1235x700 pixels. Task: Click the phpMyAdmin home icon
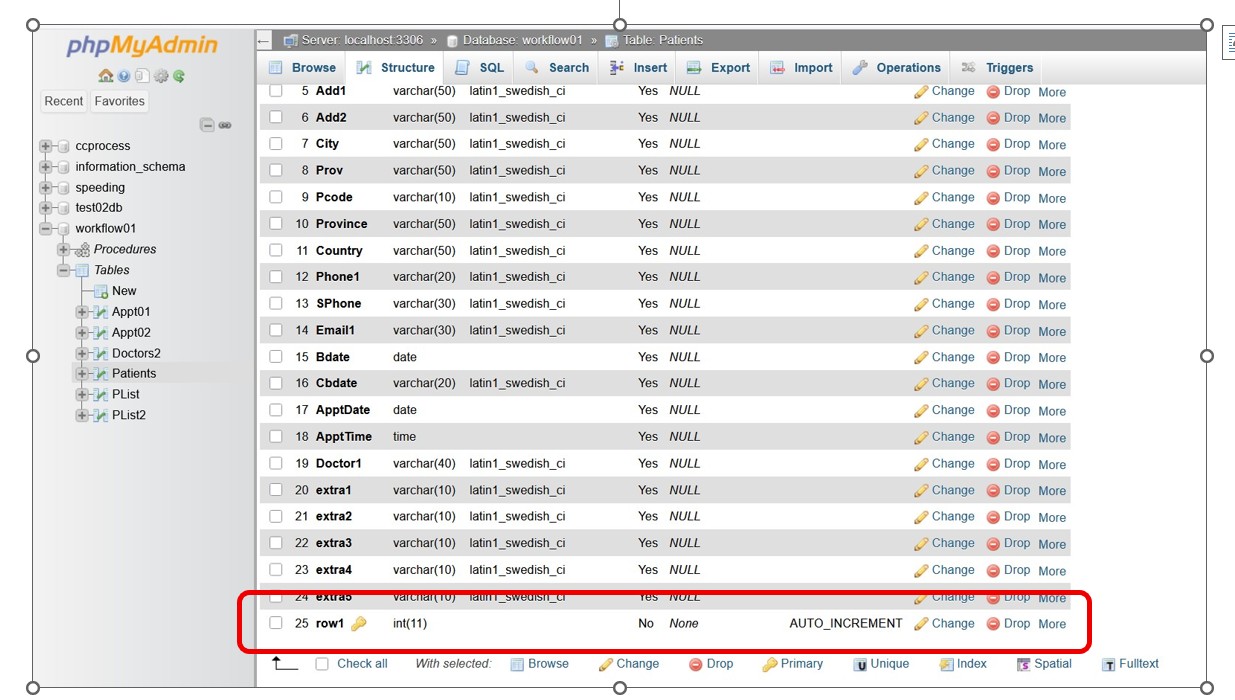[105, 76]
